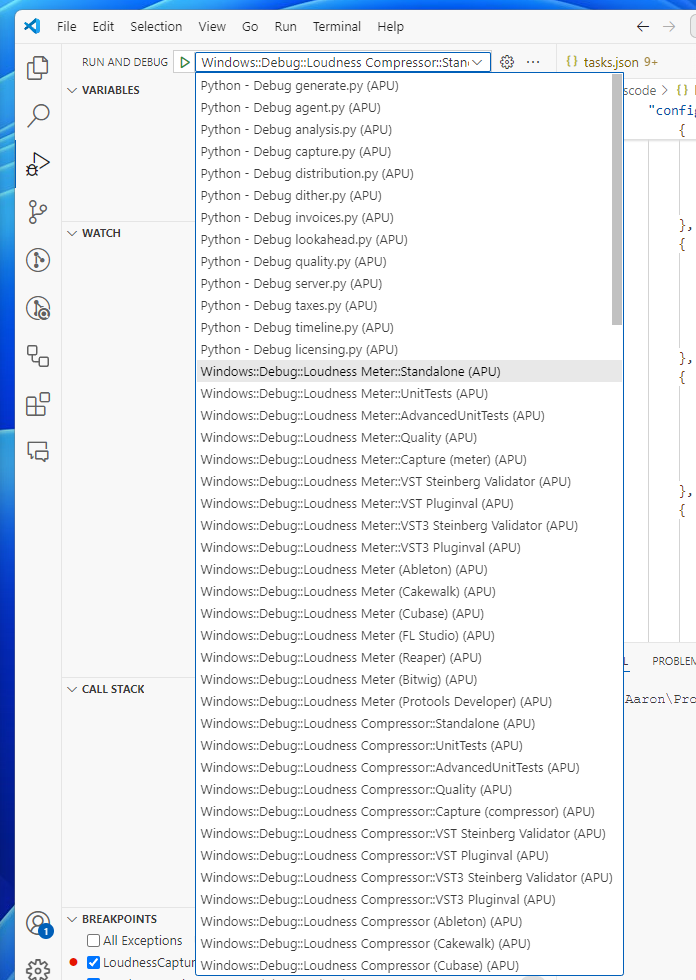Select Python - Debug timeline.py (APU)
The width and height of the screenshot is (696, 980).
409,328
